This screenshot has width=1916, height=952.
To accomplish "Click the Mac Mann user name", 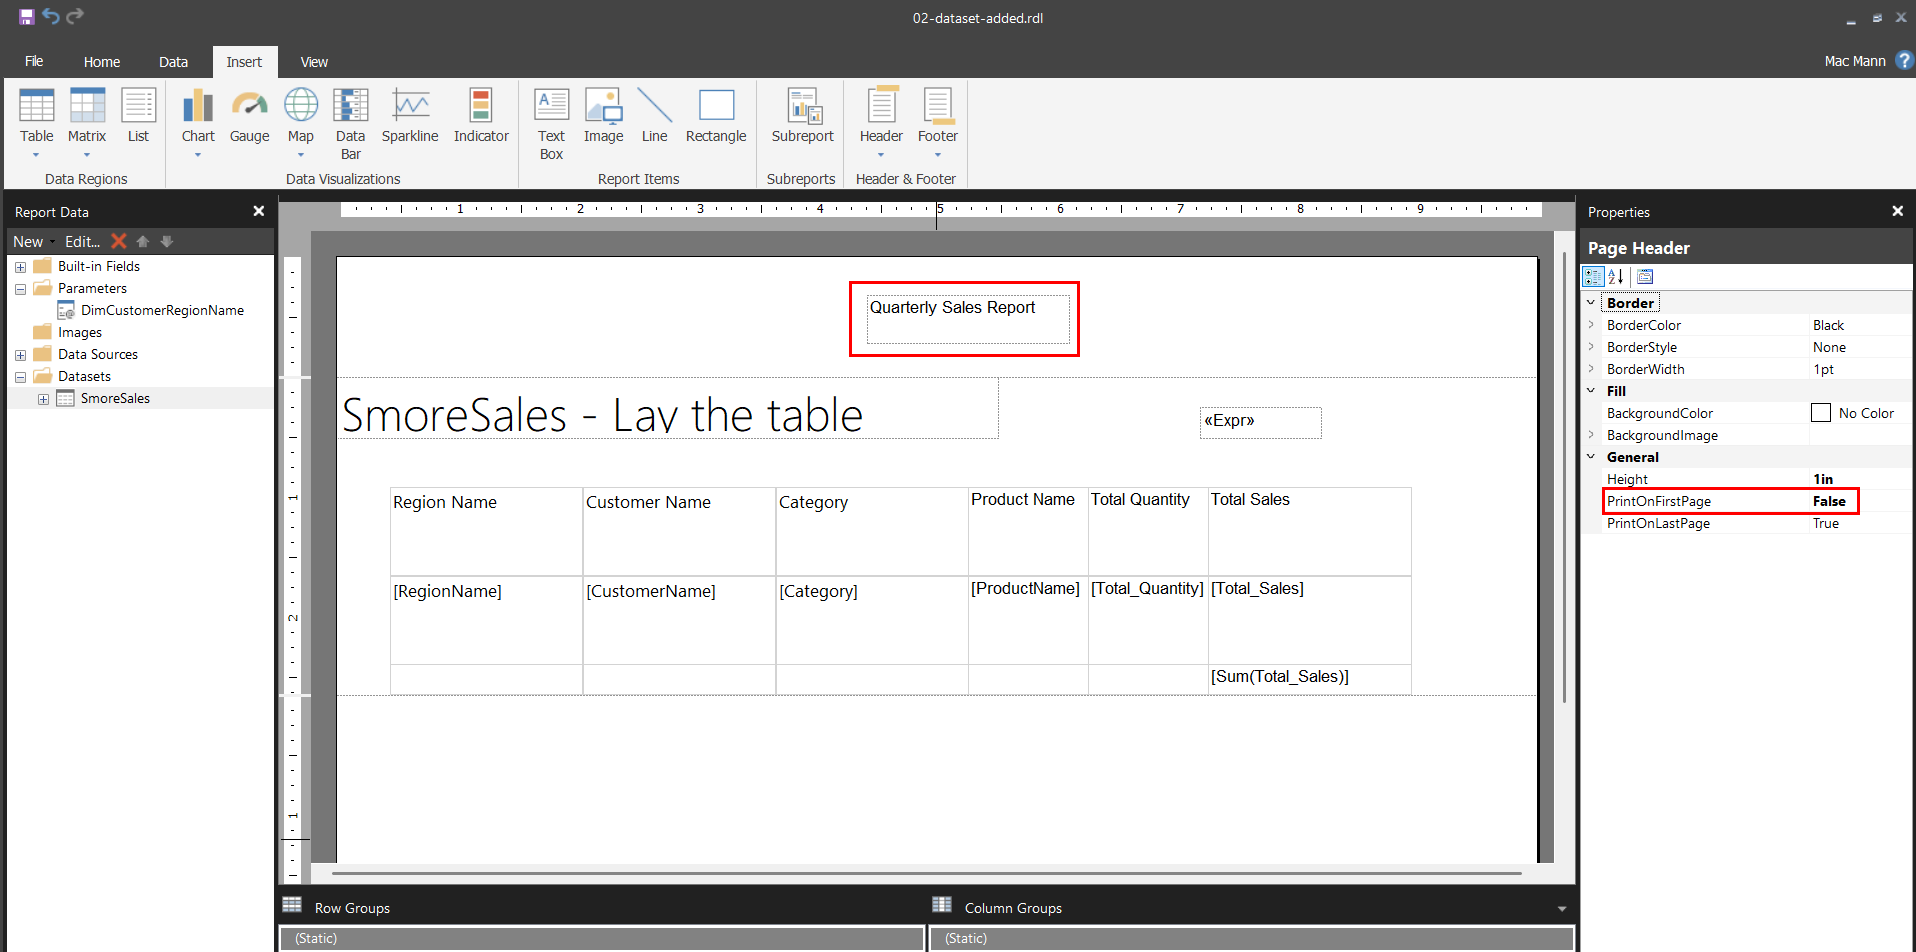I will tap(1855, 61).
